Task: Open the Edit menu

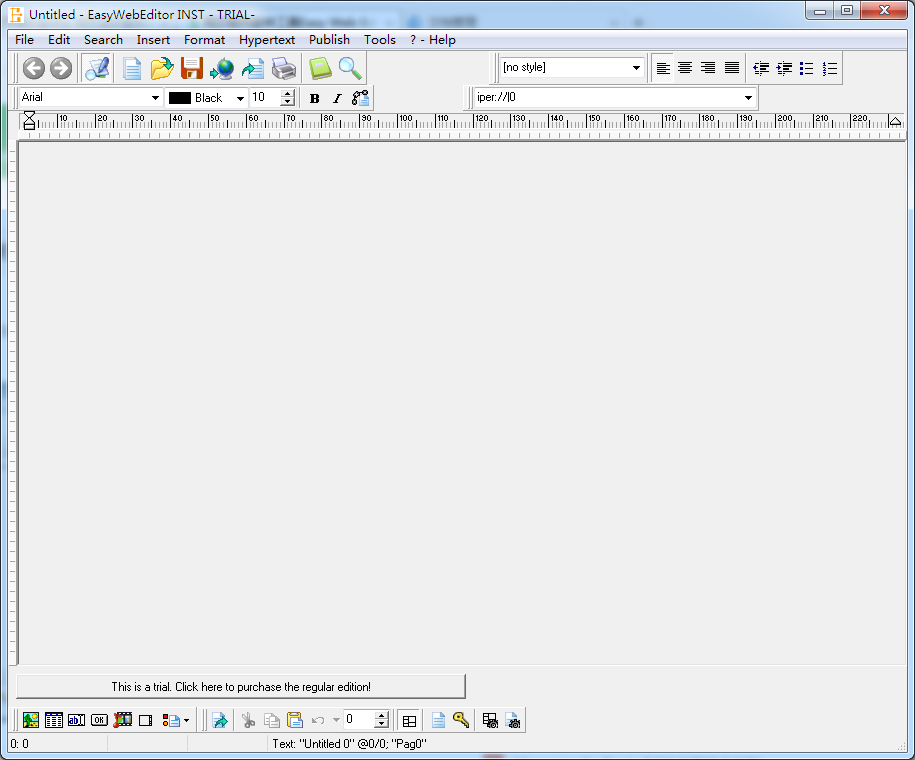Action: 59,40
